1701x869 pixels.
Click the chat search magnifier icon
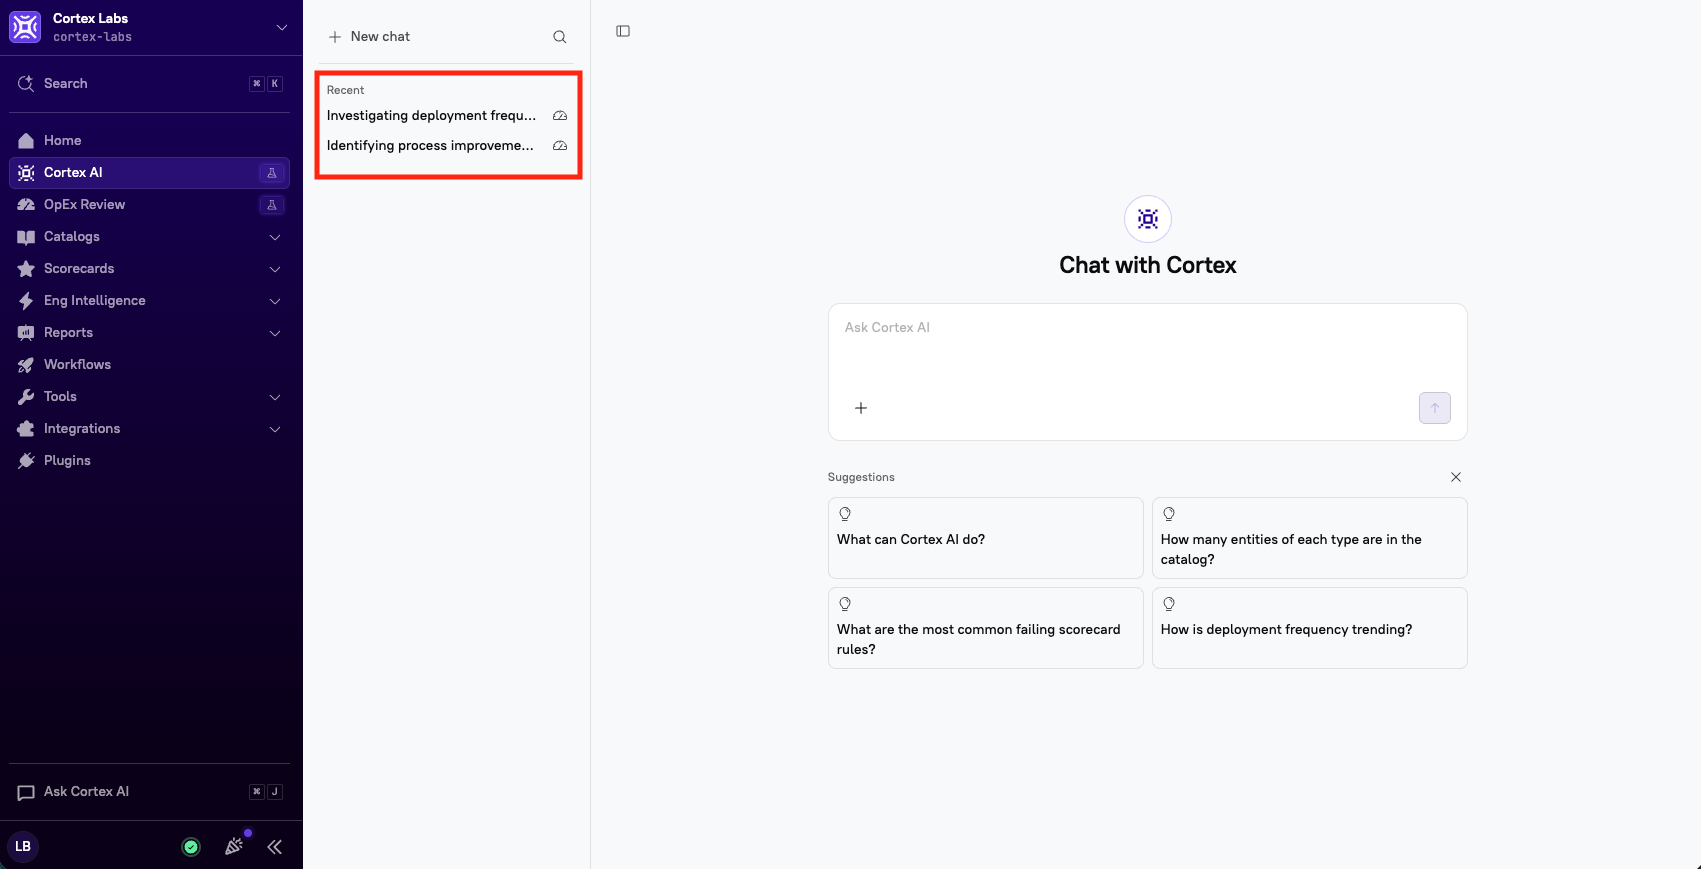[x=560, y=37]
